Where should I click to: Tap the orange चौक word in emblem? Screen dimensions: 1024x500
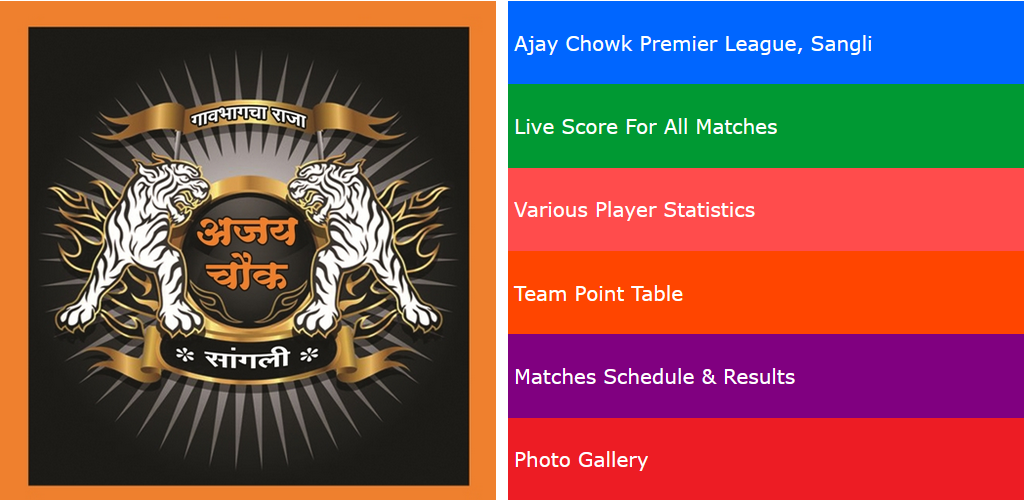pos(248,275)
